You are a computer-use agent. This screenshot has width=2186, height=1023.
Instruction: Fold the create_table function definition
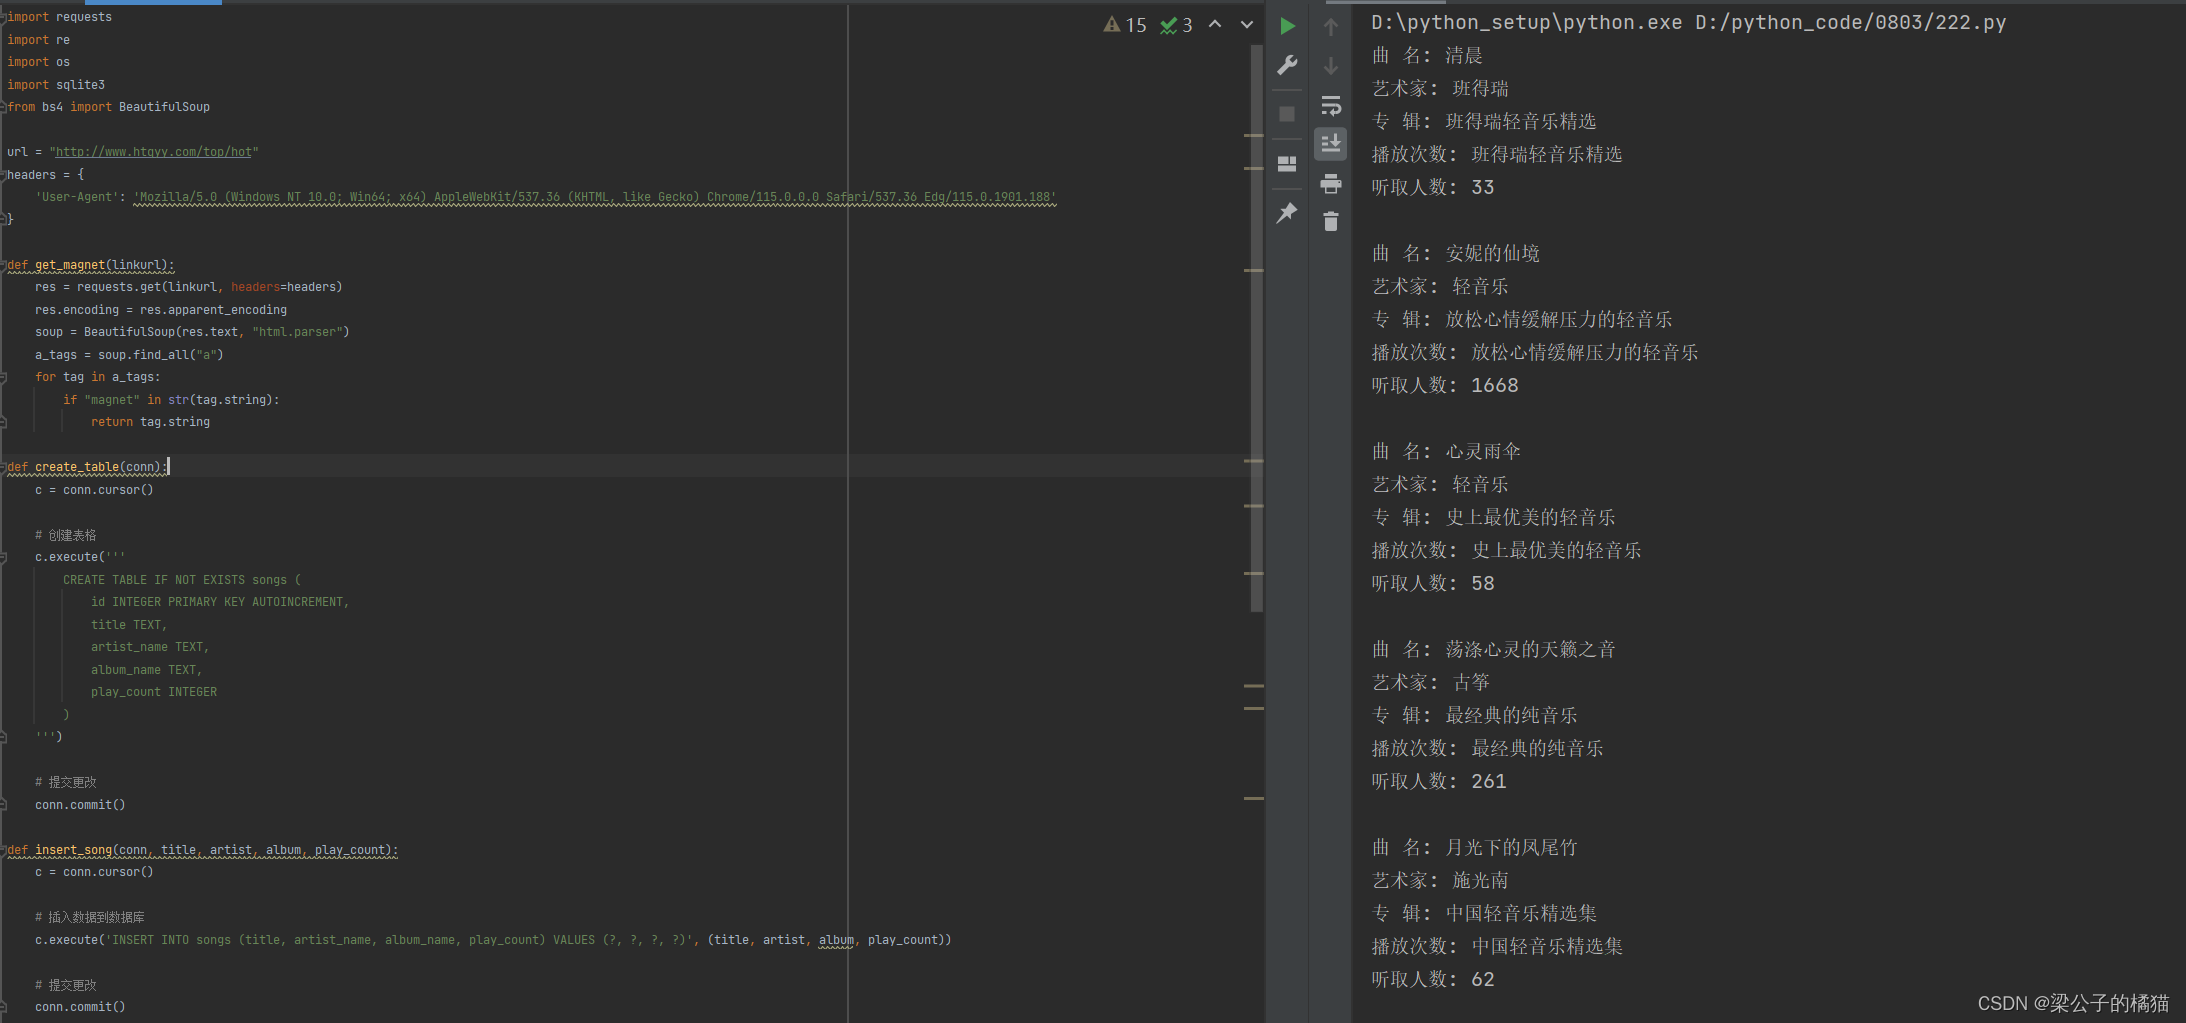[4, 467]
